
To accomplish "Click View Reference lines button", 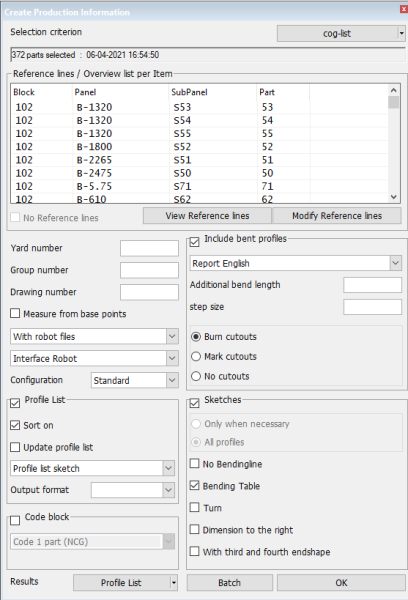I will coord(207,216).
